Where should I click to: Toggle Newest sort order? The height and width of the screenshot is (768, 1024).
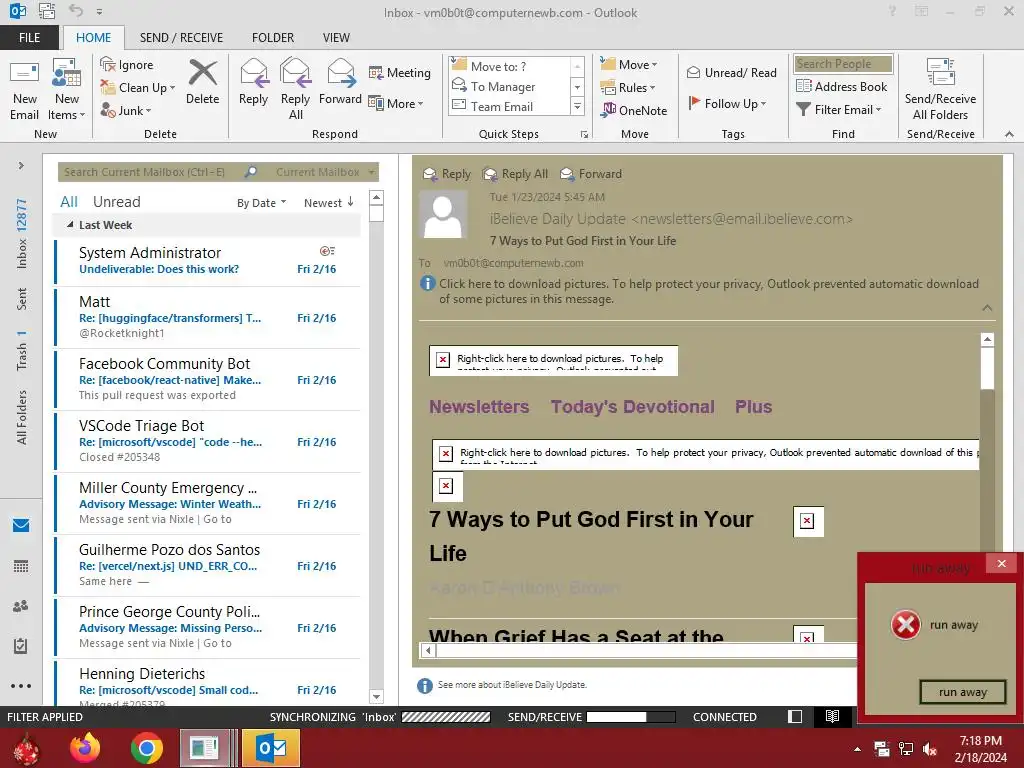328,203
